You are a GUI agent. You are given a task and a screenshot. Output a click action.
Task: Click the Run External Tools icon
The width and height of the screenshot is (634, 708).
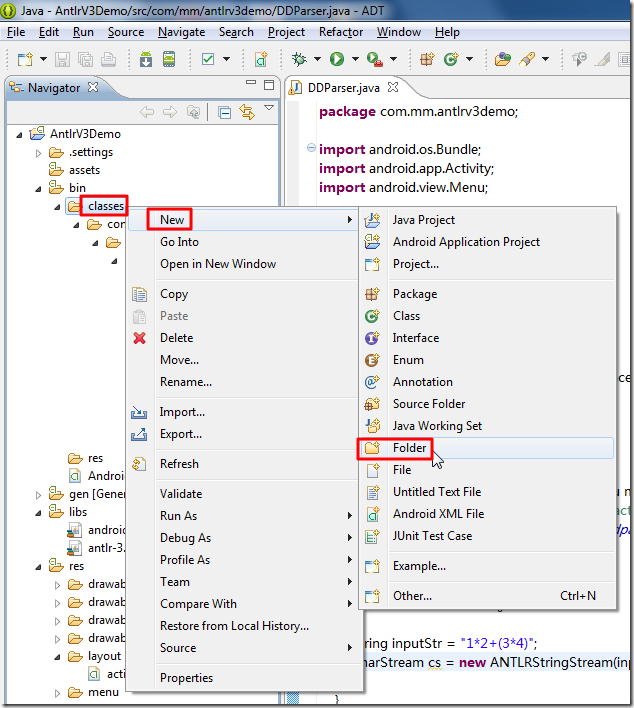coord(375,59)
